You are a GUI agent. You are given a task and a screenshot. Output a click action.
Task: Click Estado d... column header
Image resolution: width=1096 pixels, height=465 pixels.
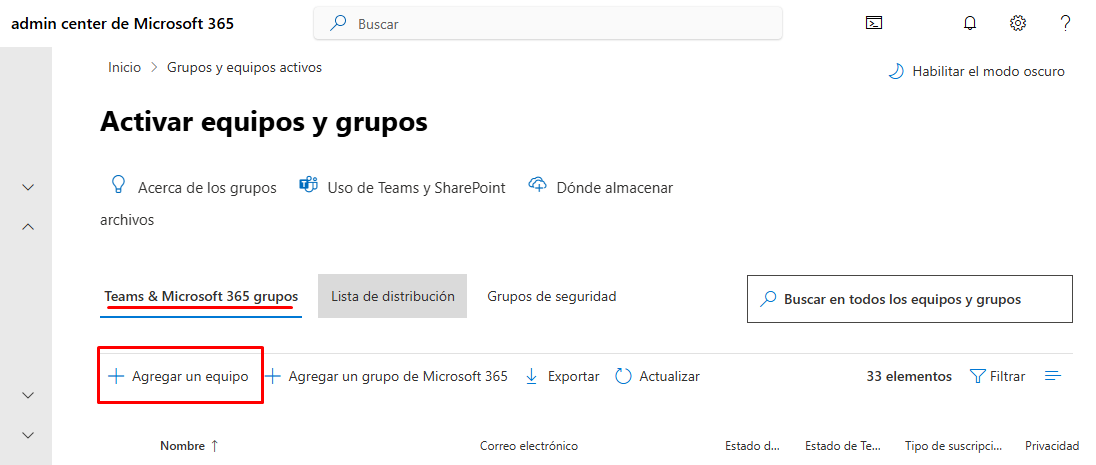753,445
